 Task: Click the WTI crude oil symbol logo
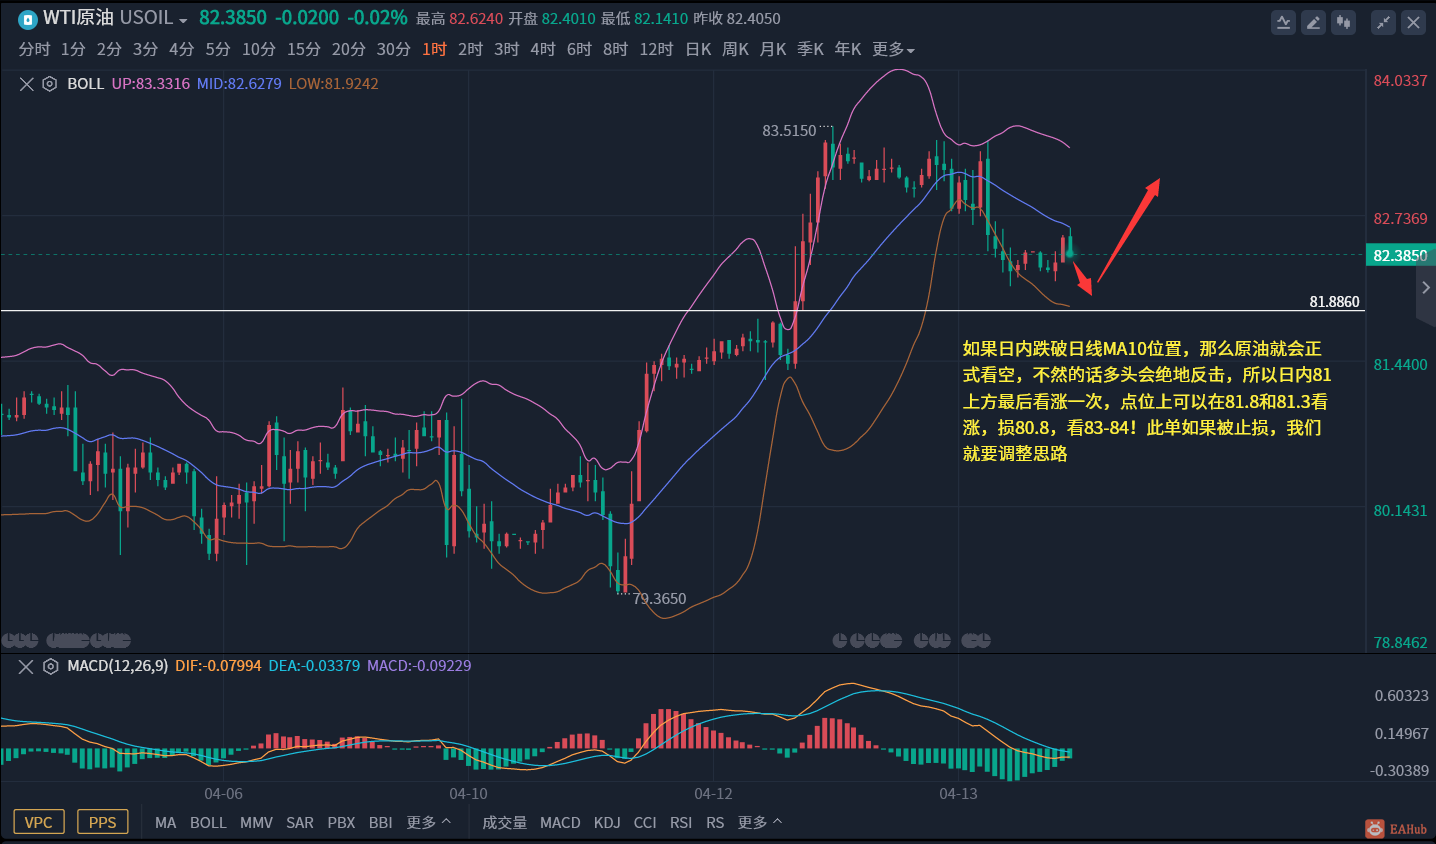coord(28,19)
